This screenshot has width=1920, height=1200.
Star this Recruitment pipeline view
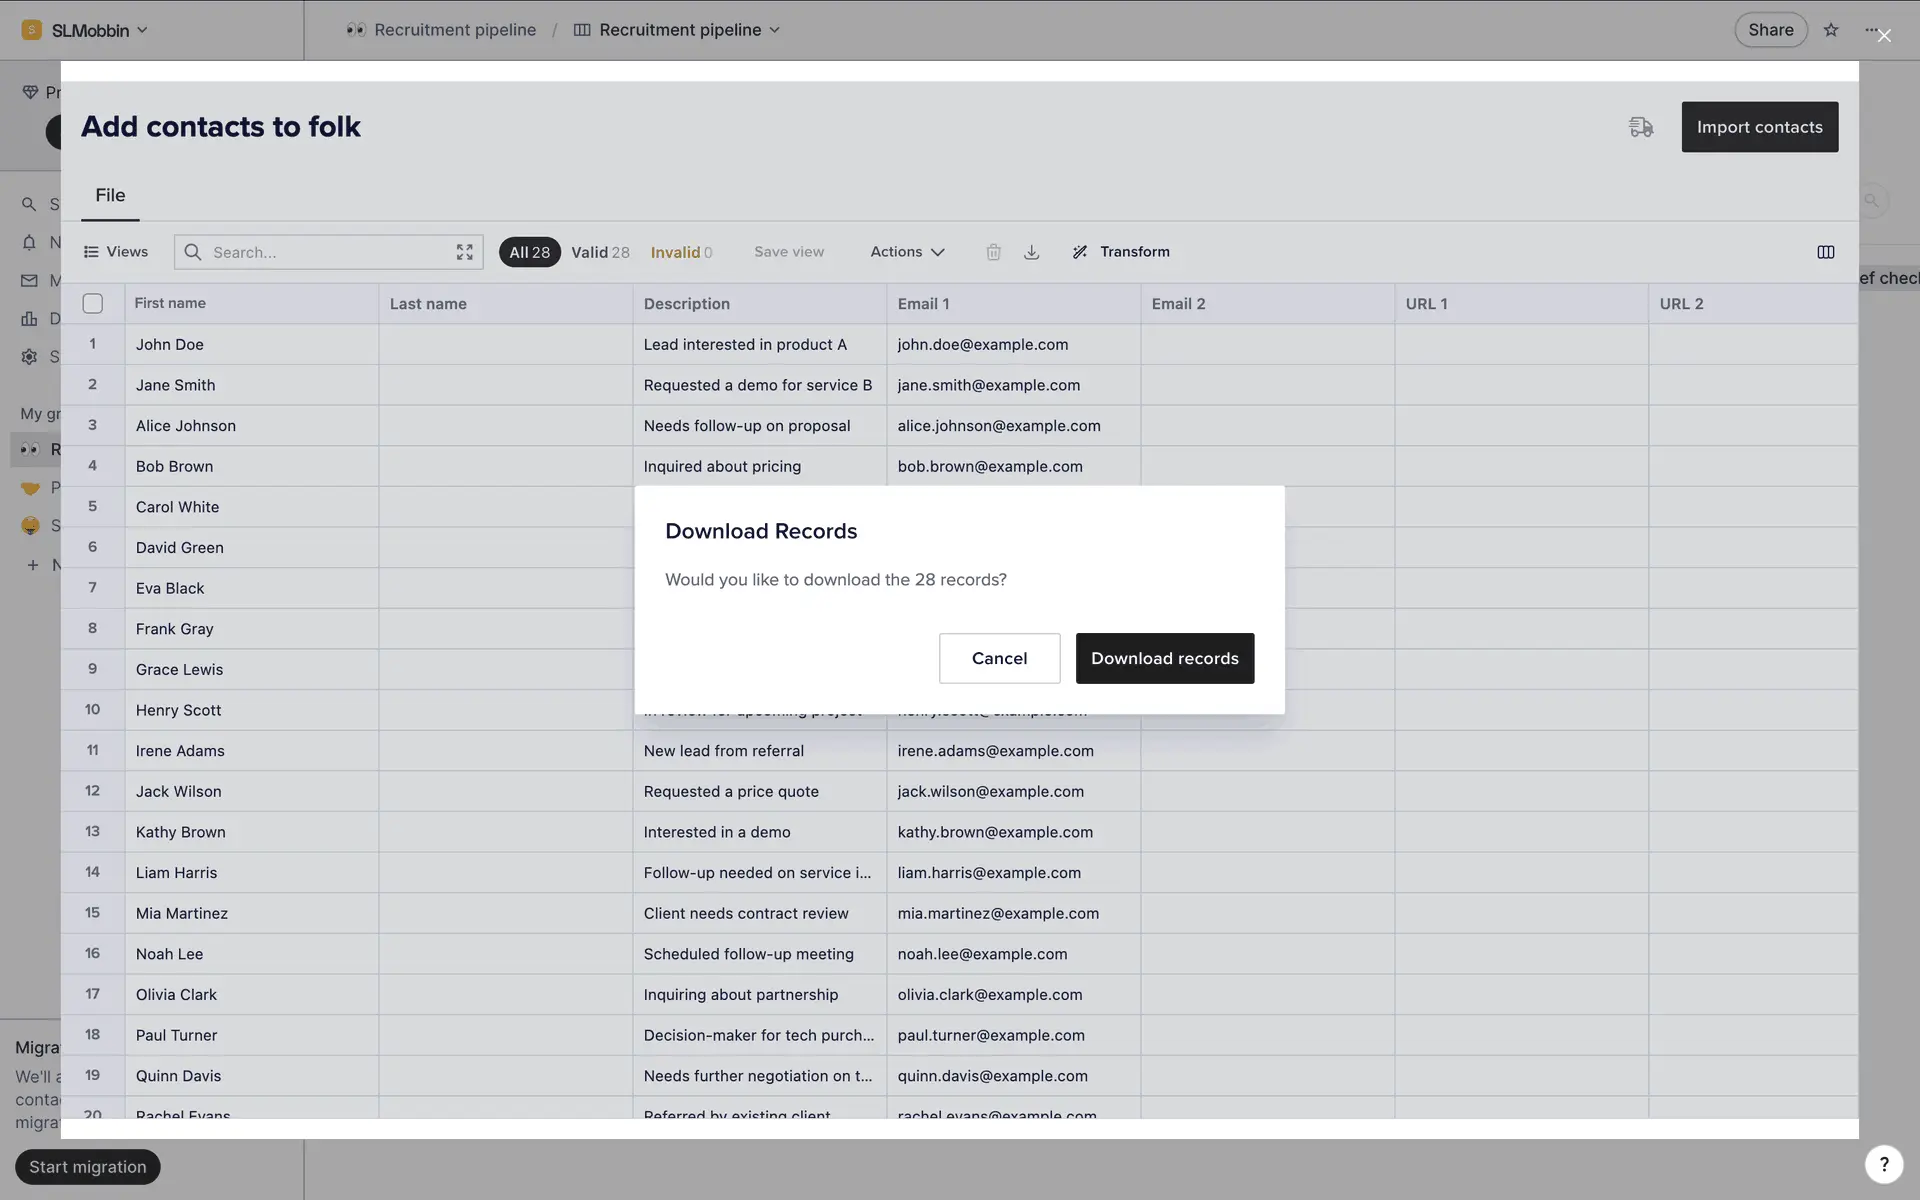point(1830,30)
